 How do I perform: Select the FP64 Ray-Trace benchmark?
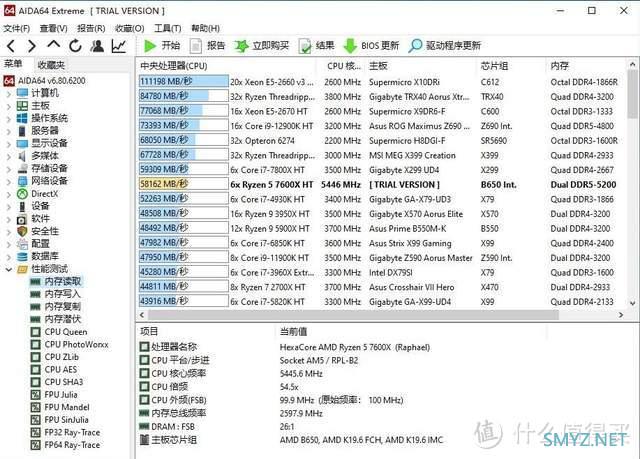pos(65,445)
